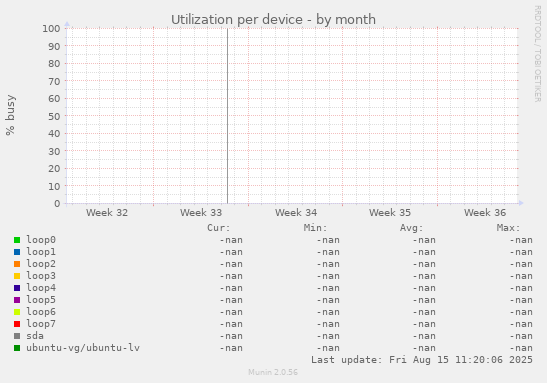Click the orange loop2 legend swatch
Viewport: 547px width, 383px height.
coord(17,264)
